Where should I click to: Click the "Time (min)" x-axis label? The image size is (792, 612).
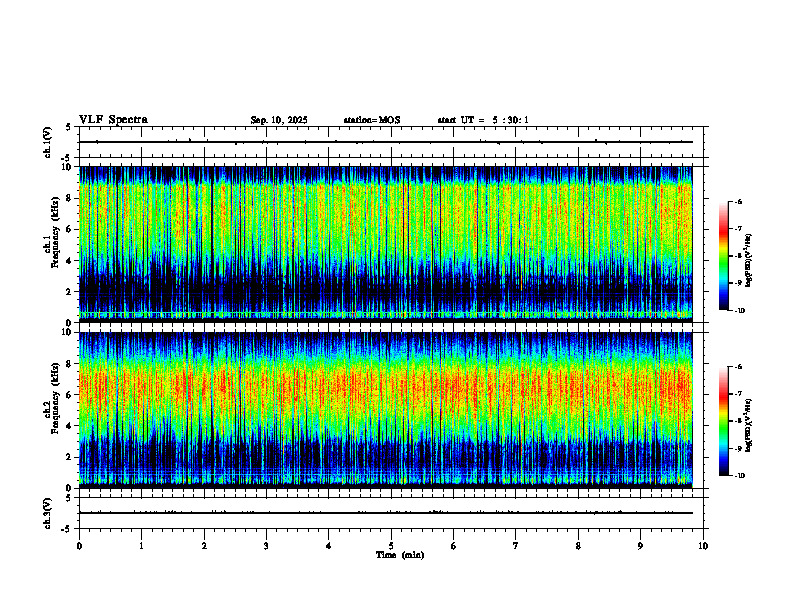(x=400, y=555)
